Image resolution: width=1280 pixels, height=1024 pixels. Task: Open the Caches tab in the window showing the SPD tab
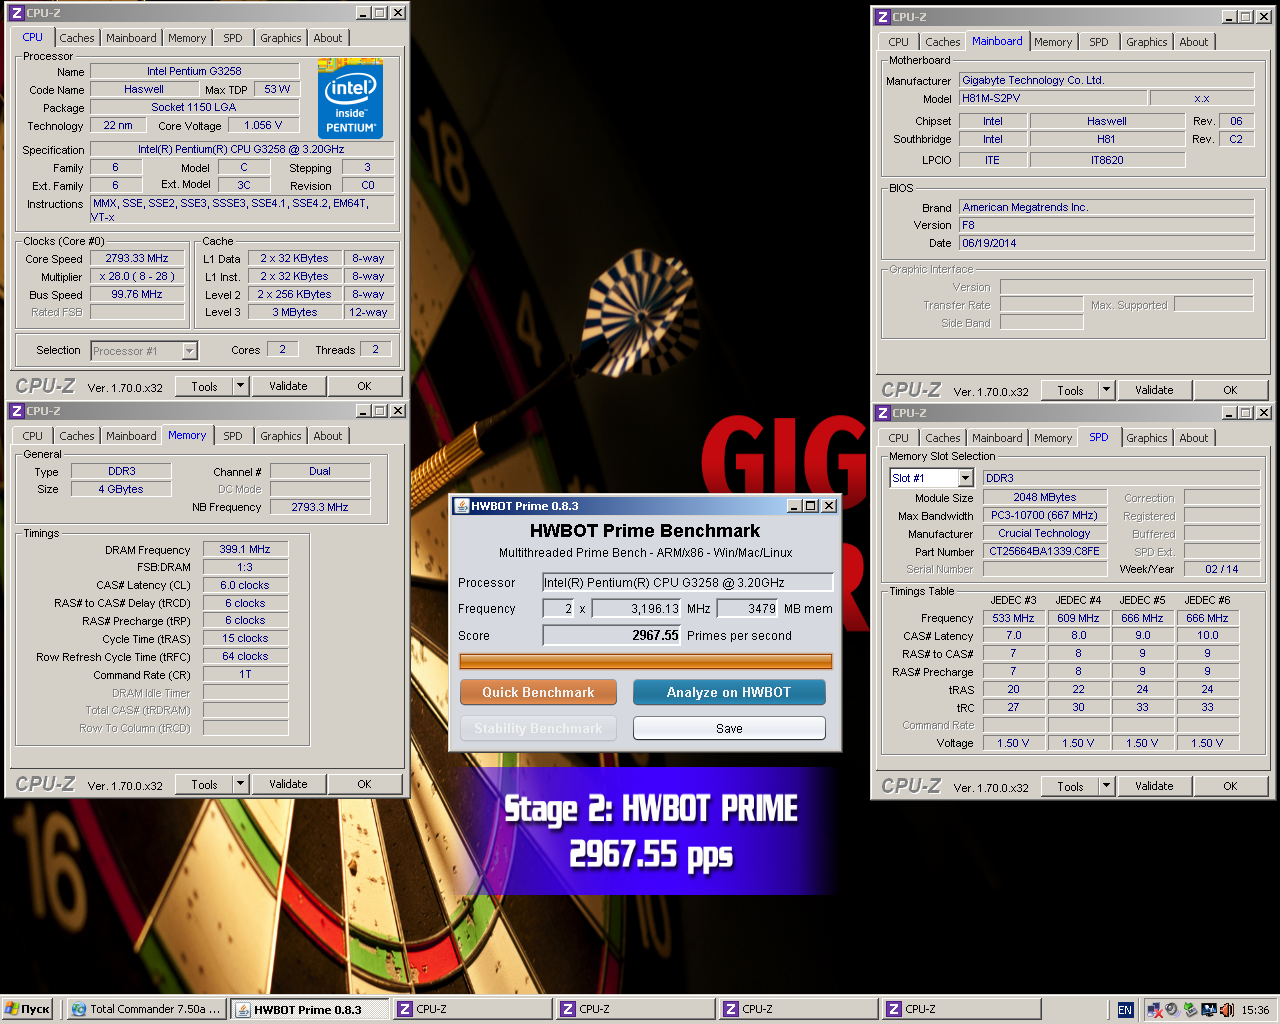(942, 438)
